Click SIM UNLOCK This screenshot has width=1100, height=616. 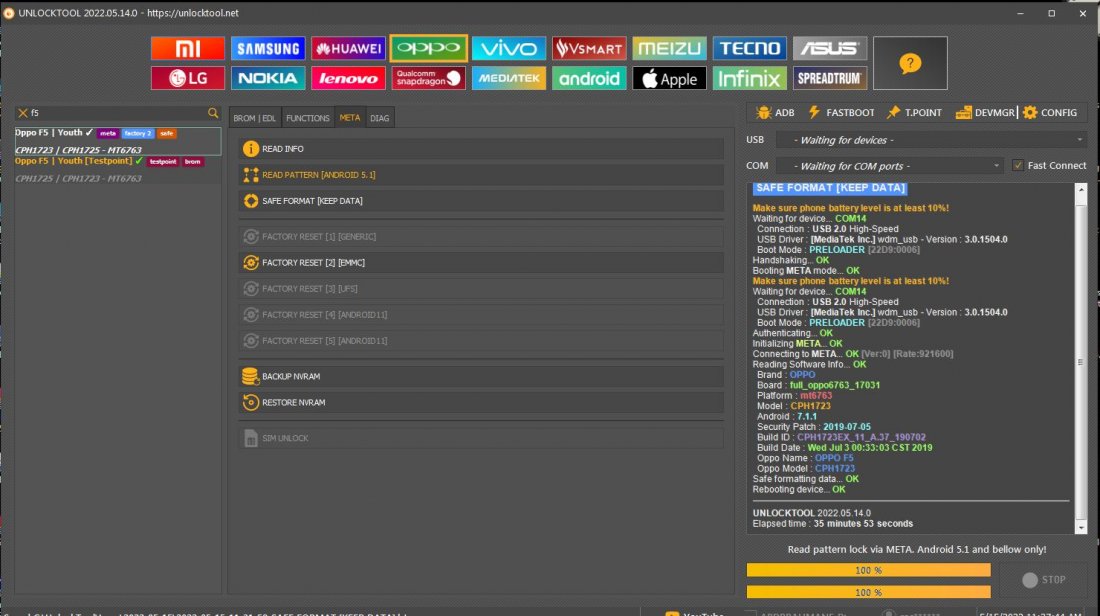point(481,438)
